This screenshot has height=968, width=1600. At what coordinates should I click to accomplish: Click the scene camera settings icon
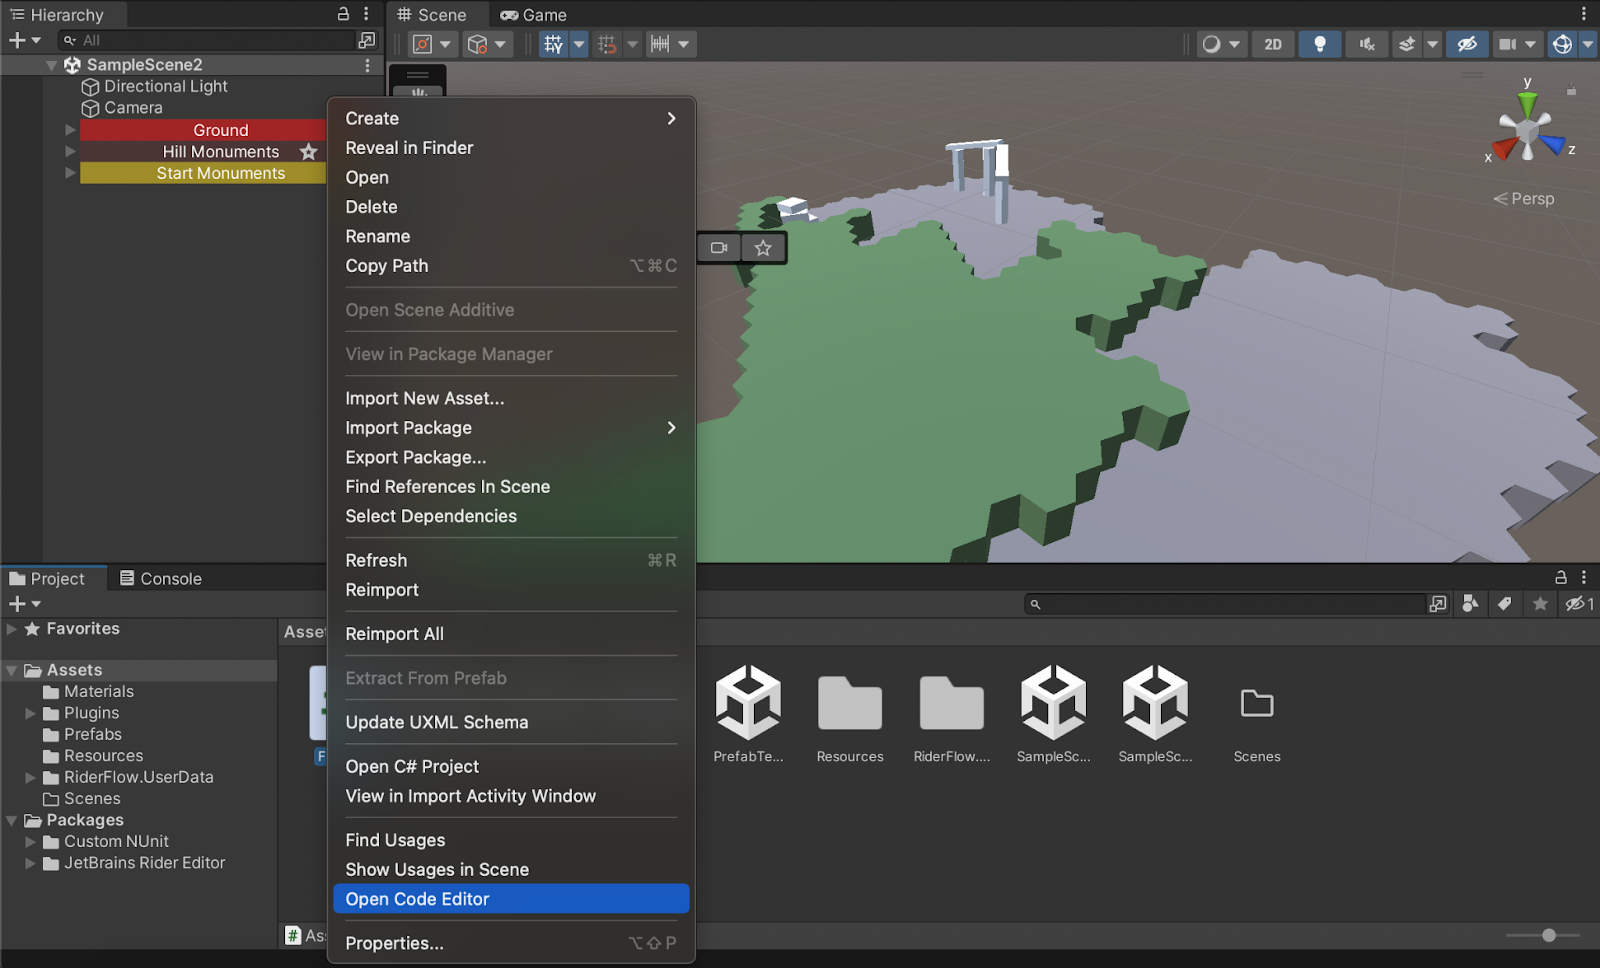(x=1507, y=44)
